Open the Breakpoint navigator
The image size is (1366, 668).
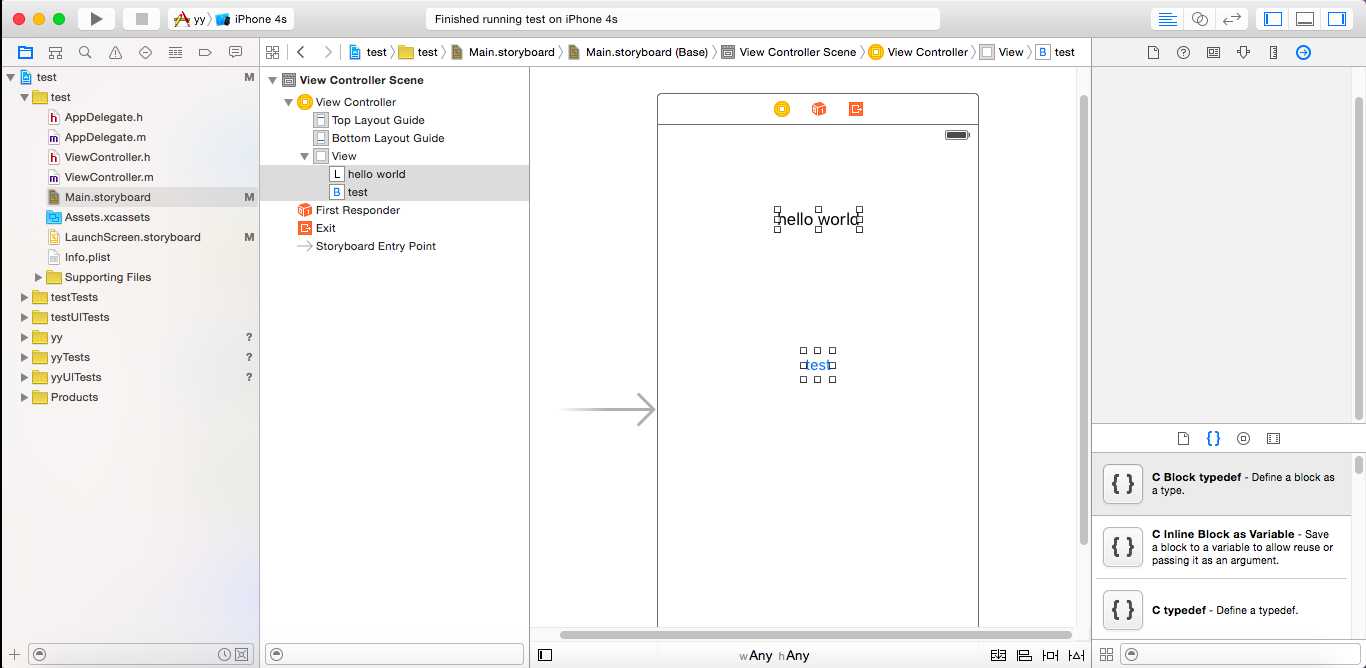pos(205,52)
